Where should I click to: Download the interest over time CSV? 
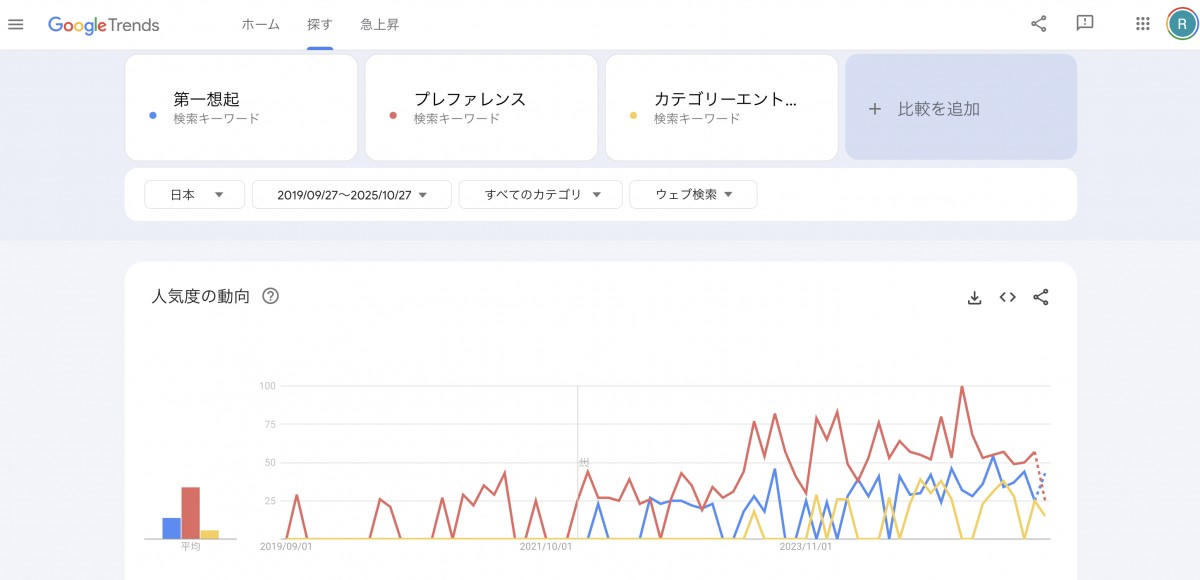click(975, 297)
